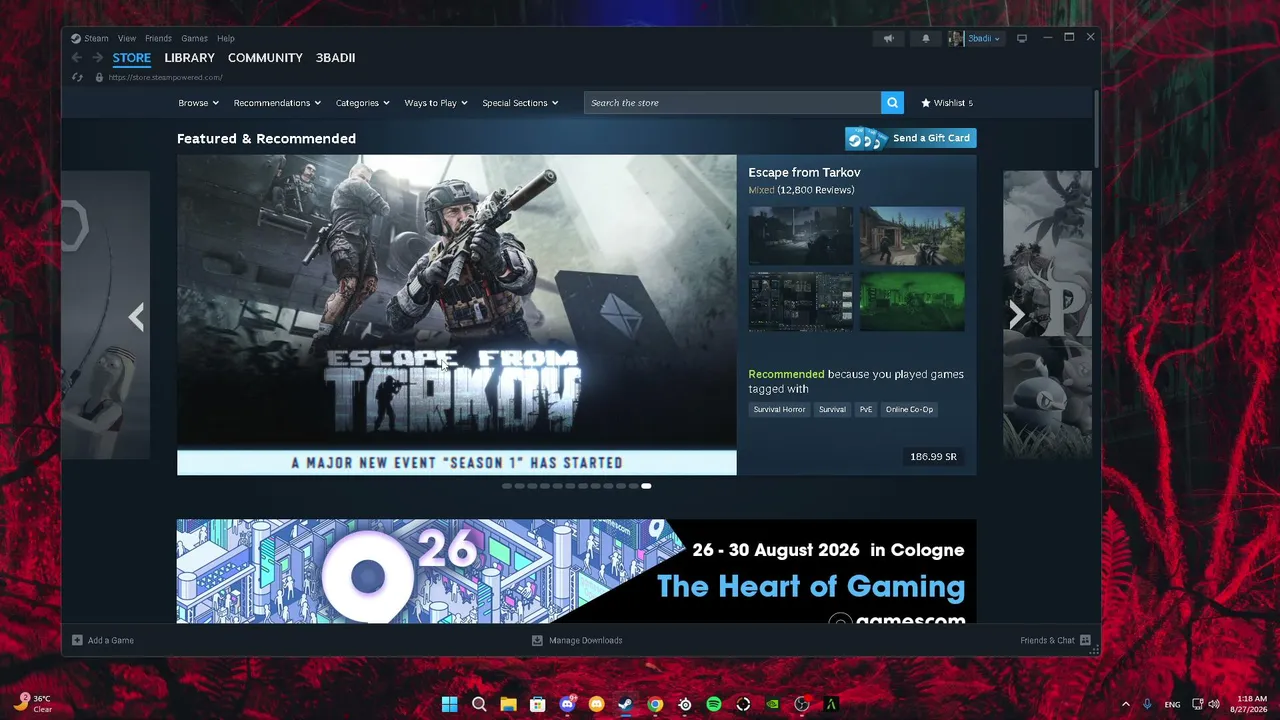Open Discord with the 9+ badge
The image size is (1280, 720).
click(x=568, y=704)
